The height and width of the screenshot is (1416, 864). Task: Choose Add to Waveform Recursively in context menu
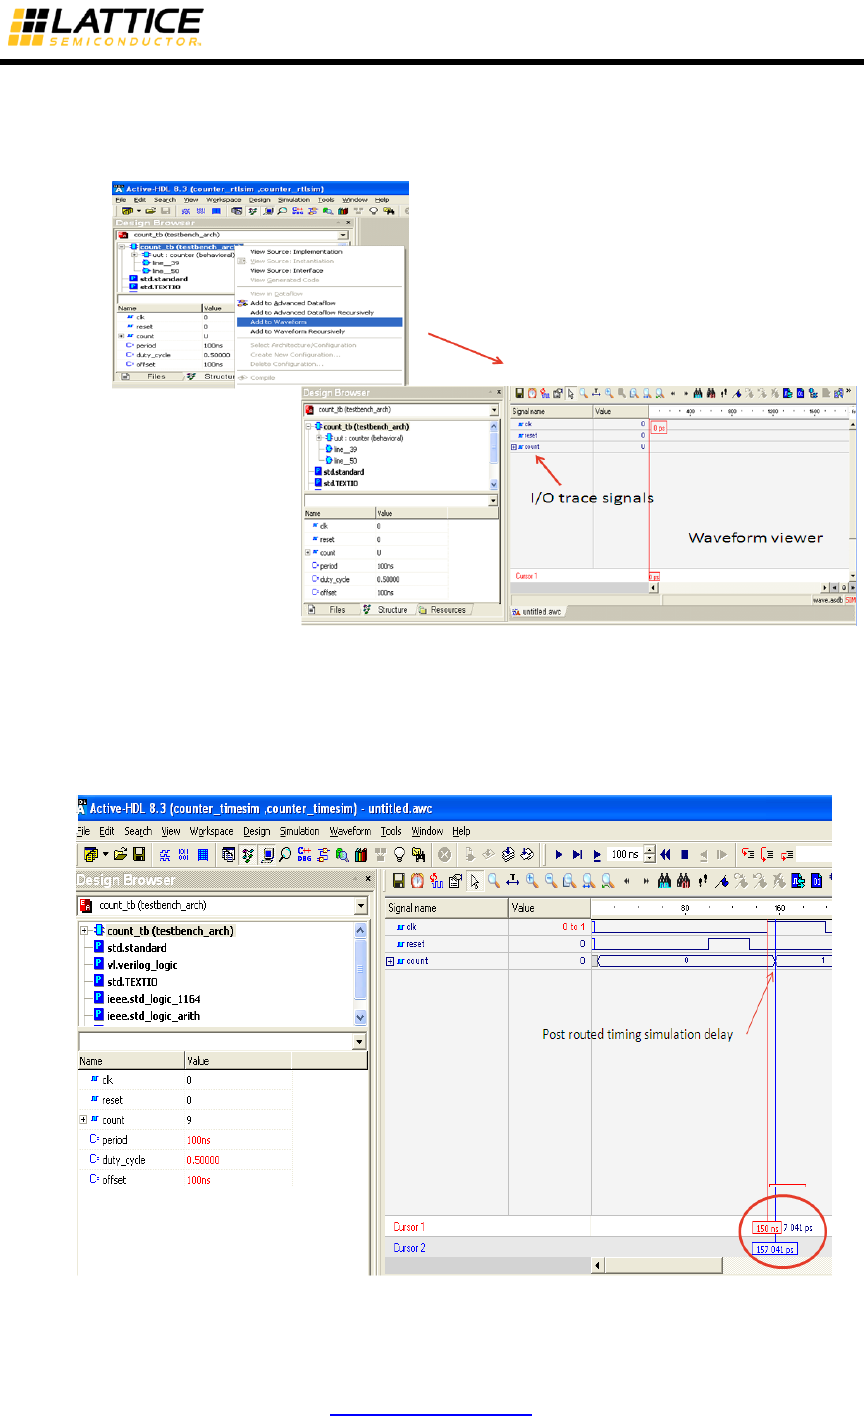[319, 330]
